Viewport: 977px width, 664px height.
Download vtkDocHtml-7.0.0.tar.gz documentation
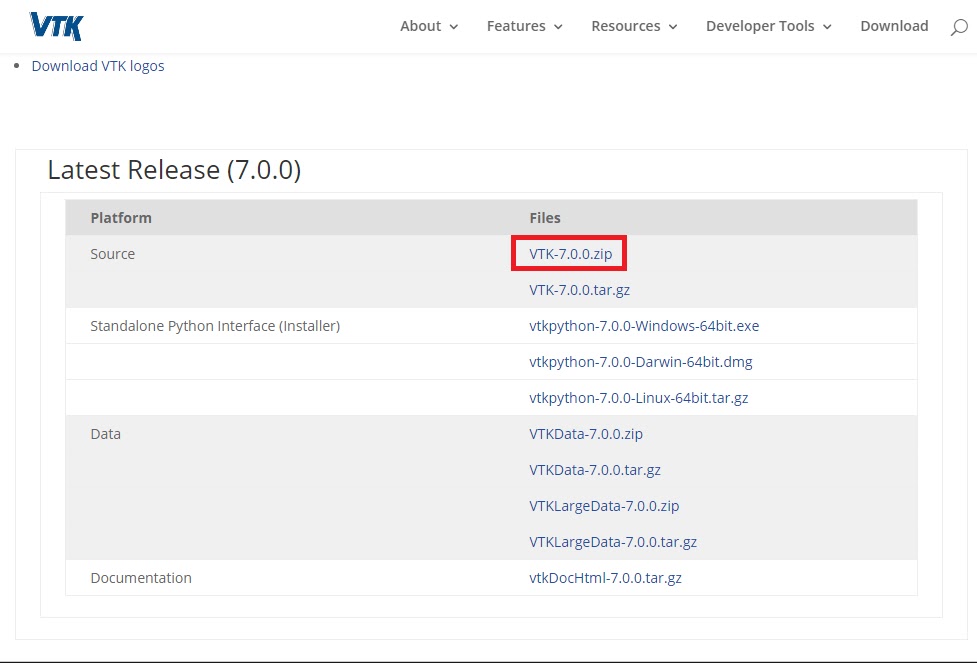(606, 578)
